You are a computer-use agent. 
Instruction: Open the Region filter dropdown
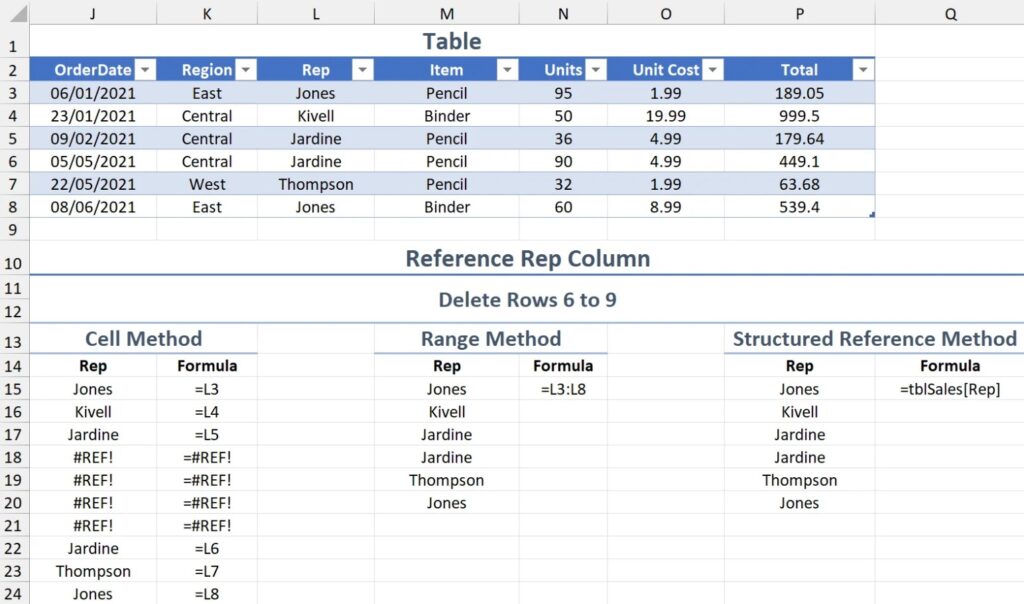click(x=246, y=69)
